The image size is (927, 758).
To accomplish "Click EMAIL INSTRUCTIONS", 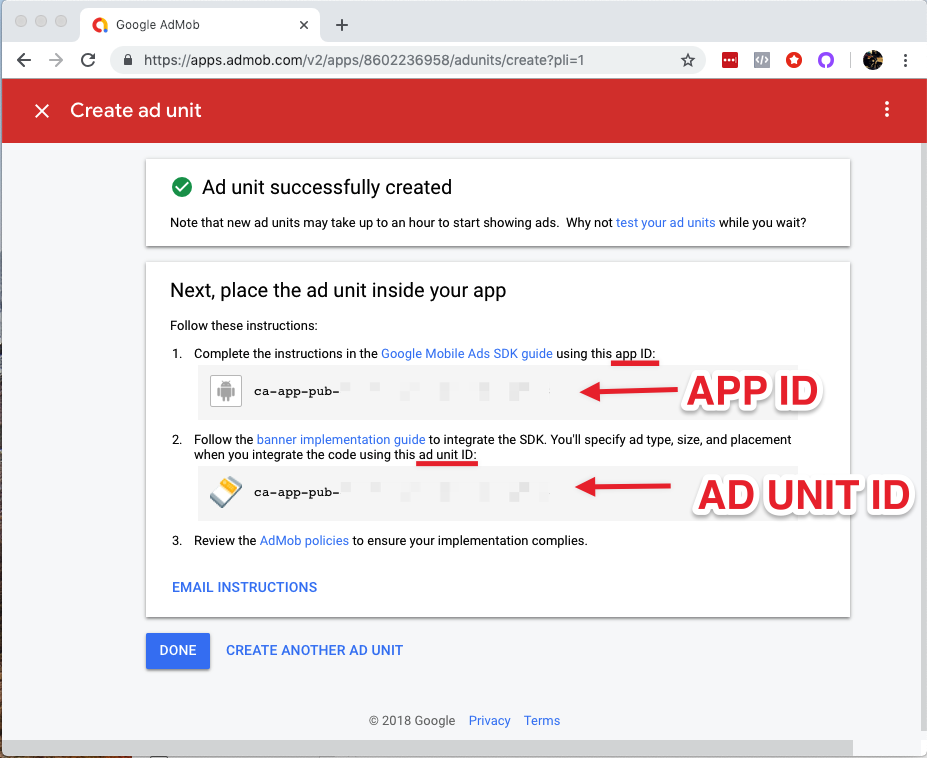I will coord(245,587).
